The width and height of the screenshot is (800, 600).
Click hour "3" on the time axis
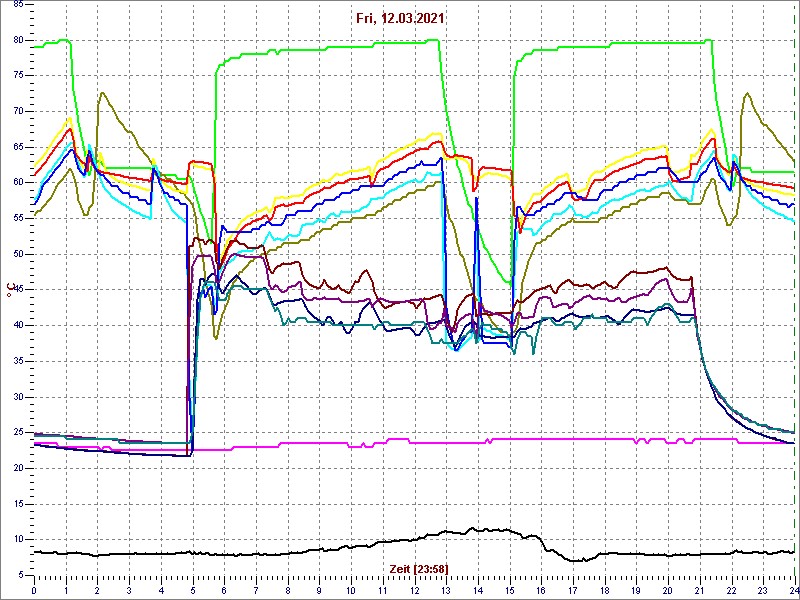129,590
